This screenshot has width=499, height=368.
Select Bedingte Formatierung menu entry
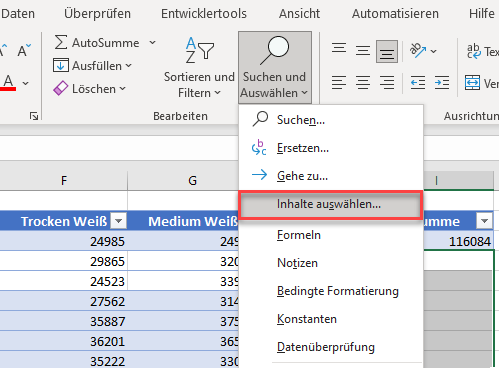tap(331, 291)
